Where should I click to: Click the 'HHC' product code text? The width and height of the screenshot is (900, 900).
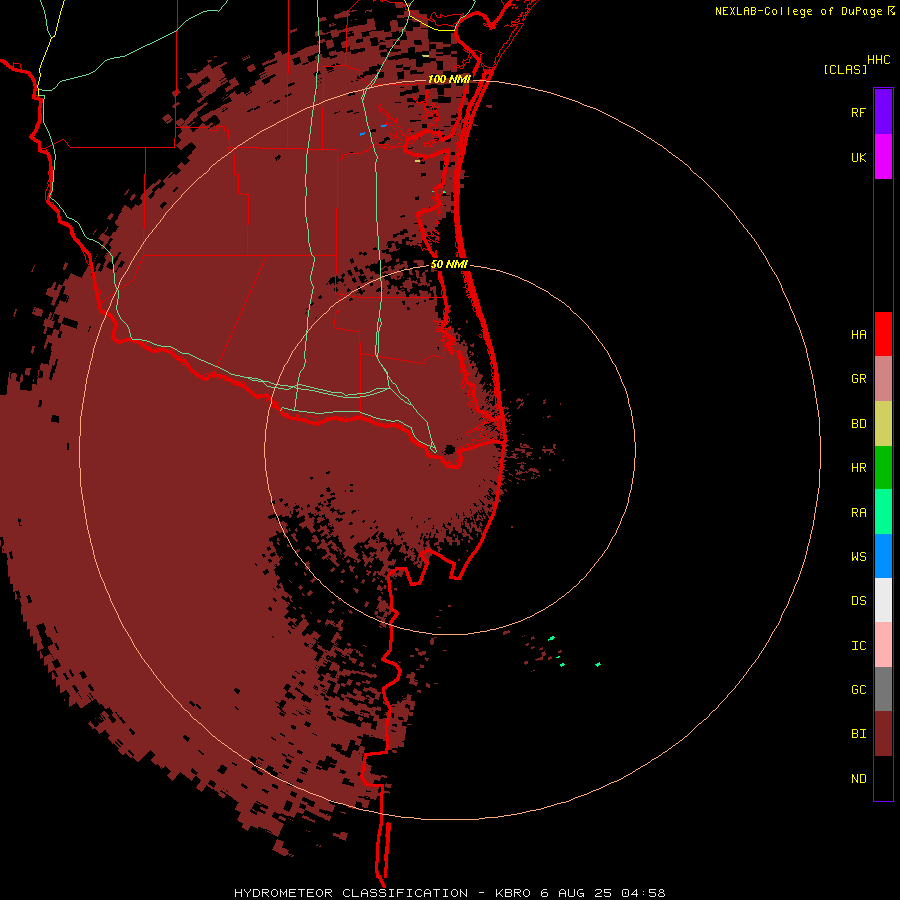(878, 60)
